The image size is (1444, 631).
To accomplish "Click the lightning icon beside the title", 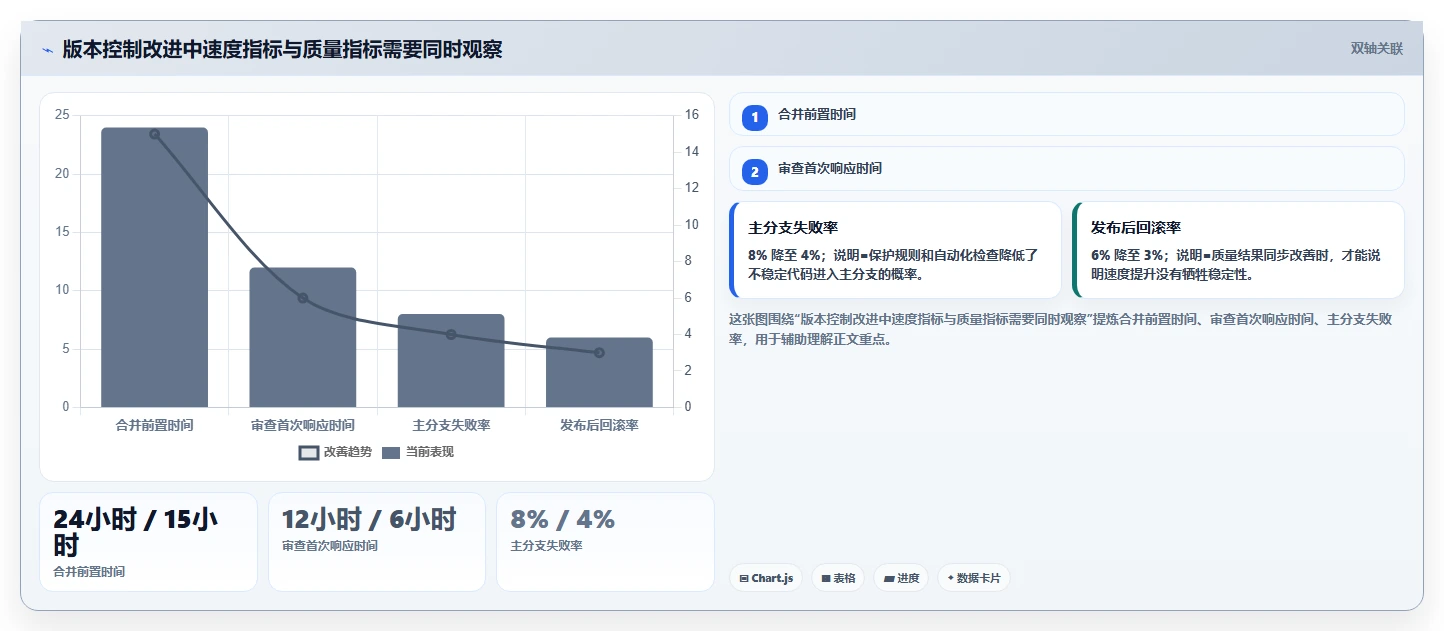I will coord(47,50).
